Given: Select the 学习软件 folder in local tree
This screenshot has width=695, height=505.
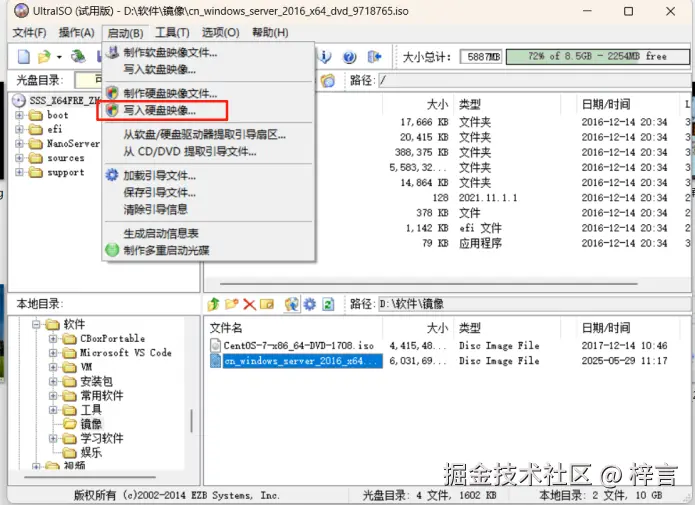Looking at the screenshot, I should tap(102, 438).
